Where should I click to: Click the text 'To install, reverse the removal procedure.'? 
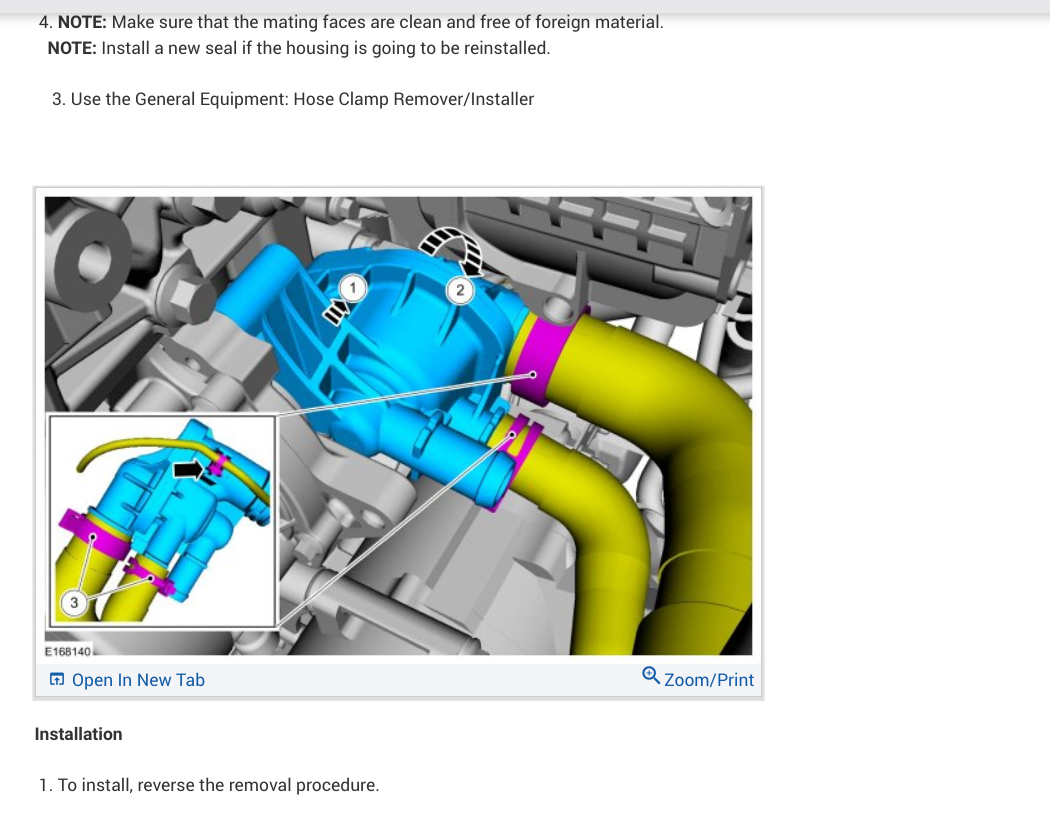[x=218, y=785]
